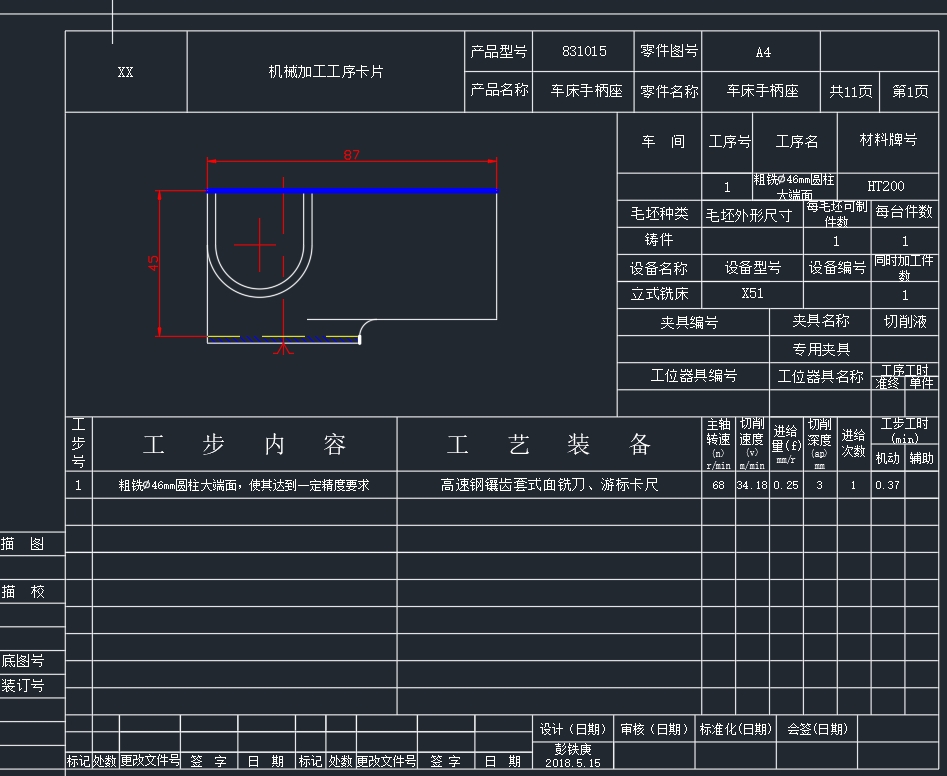The width and height of the screenshot is (947, 776).
Task: Click the material value HT200
Action: click(x=886, y=186)
